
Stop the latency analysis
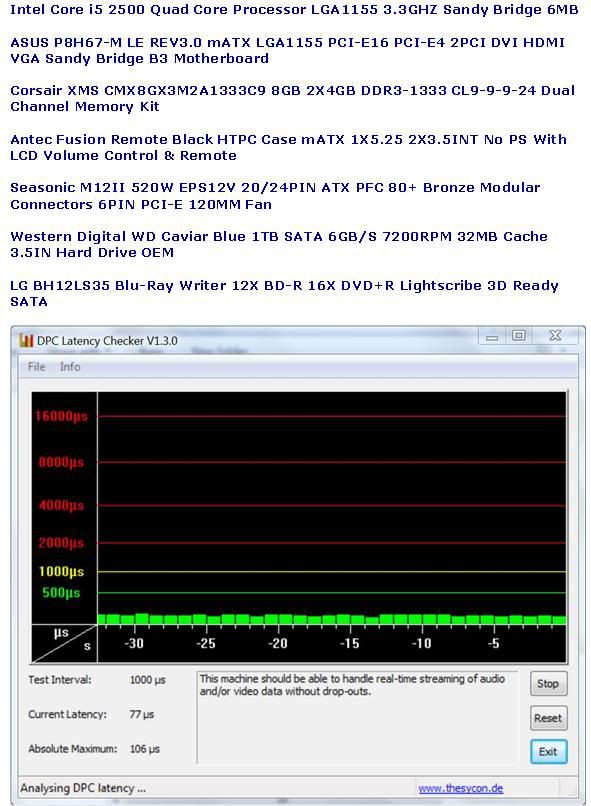pos(548,684)
